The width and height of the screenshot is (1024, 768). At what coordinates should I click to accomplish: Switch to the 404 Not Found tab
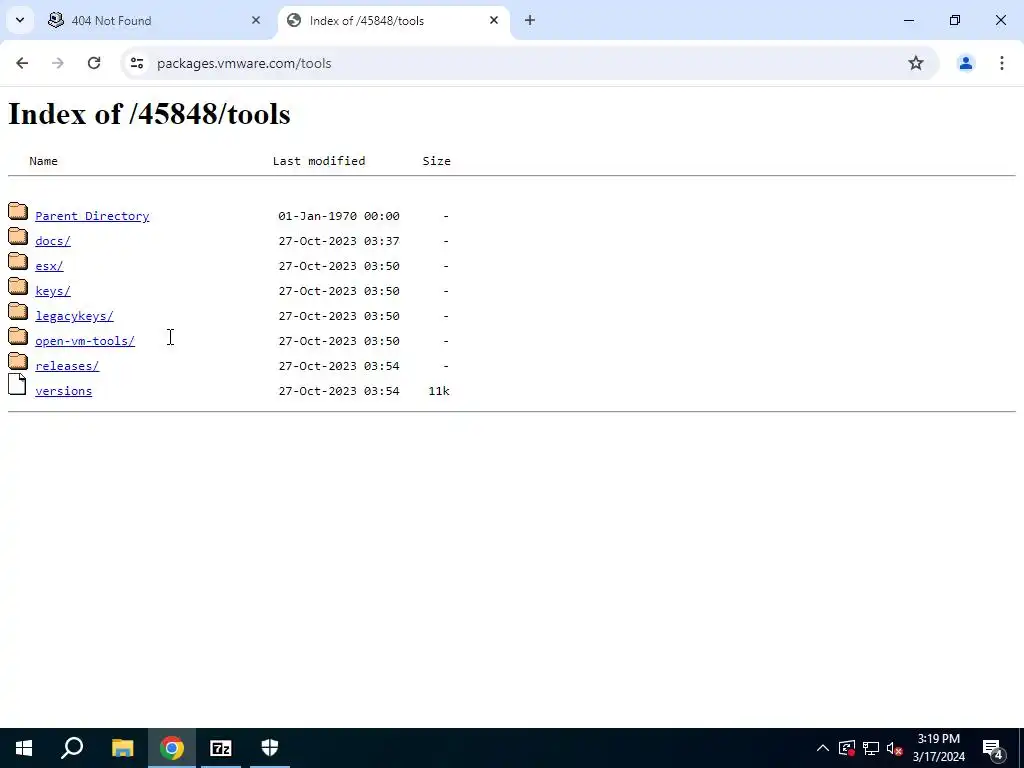coord(156,20)
